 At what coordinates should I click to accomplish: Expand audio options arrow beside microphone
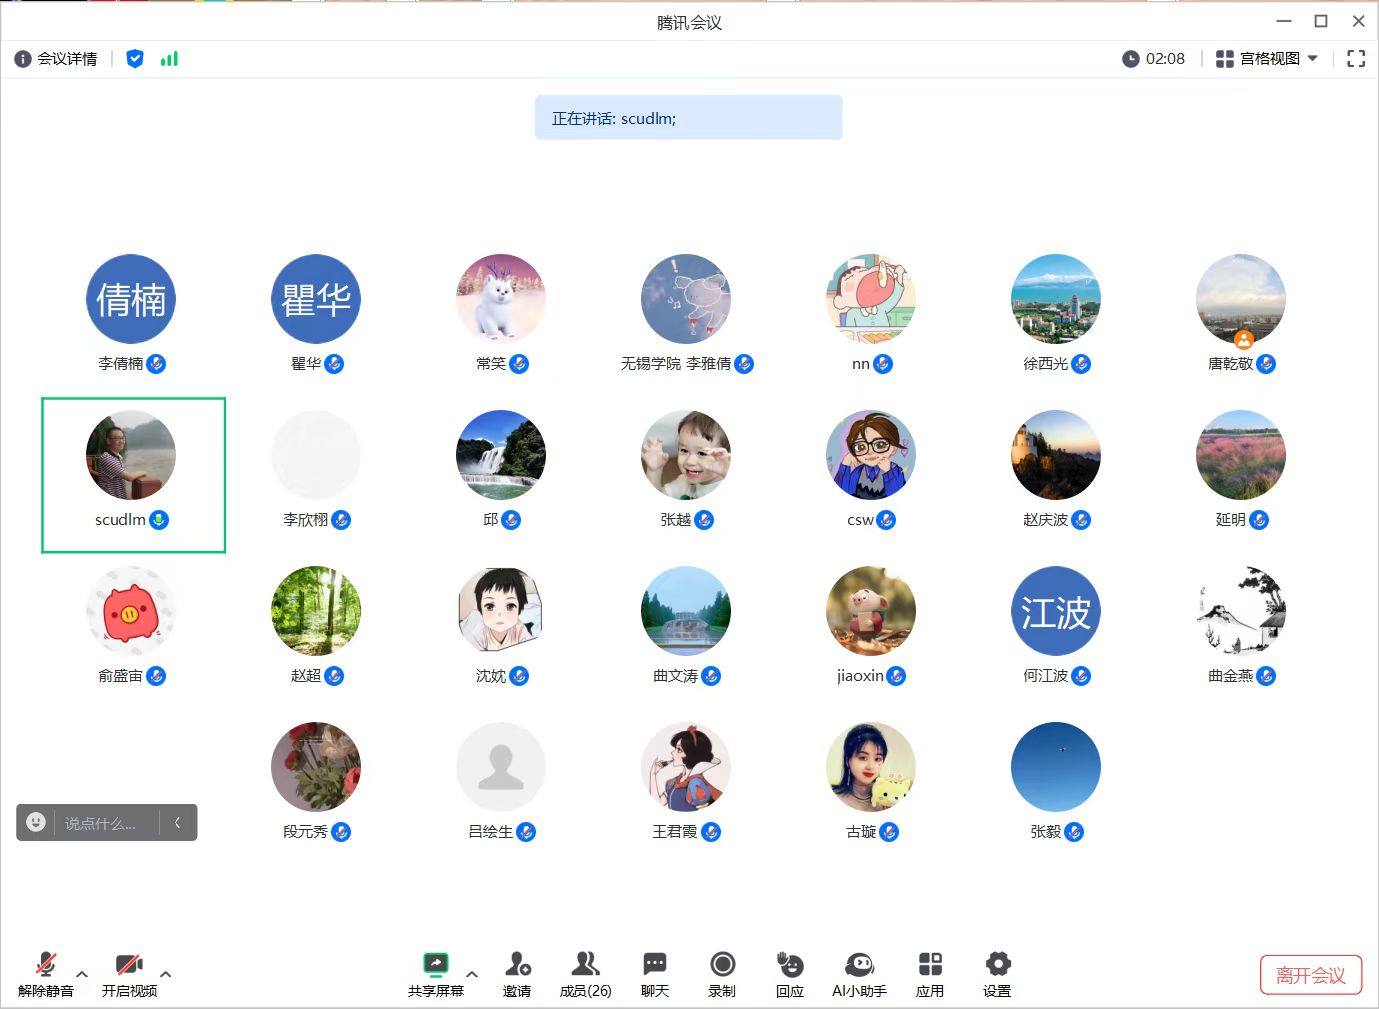[x=82, y=973]
